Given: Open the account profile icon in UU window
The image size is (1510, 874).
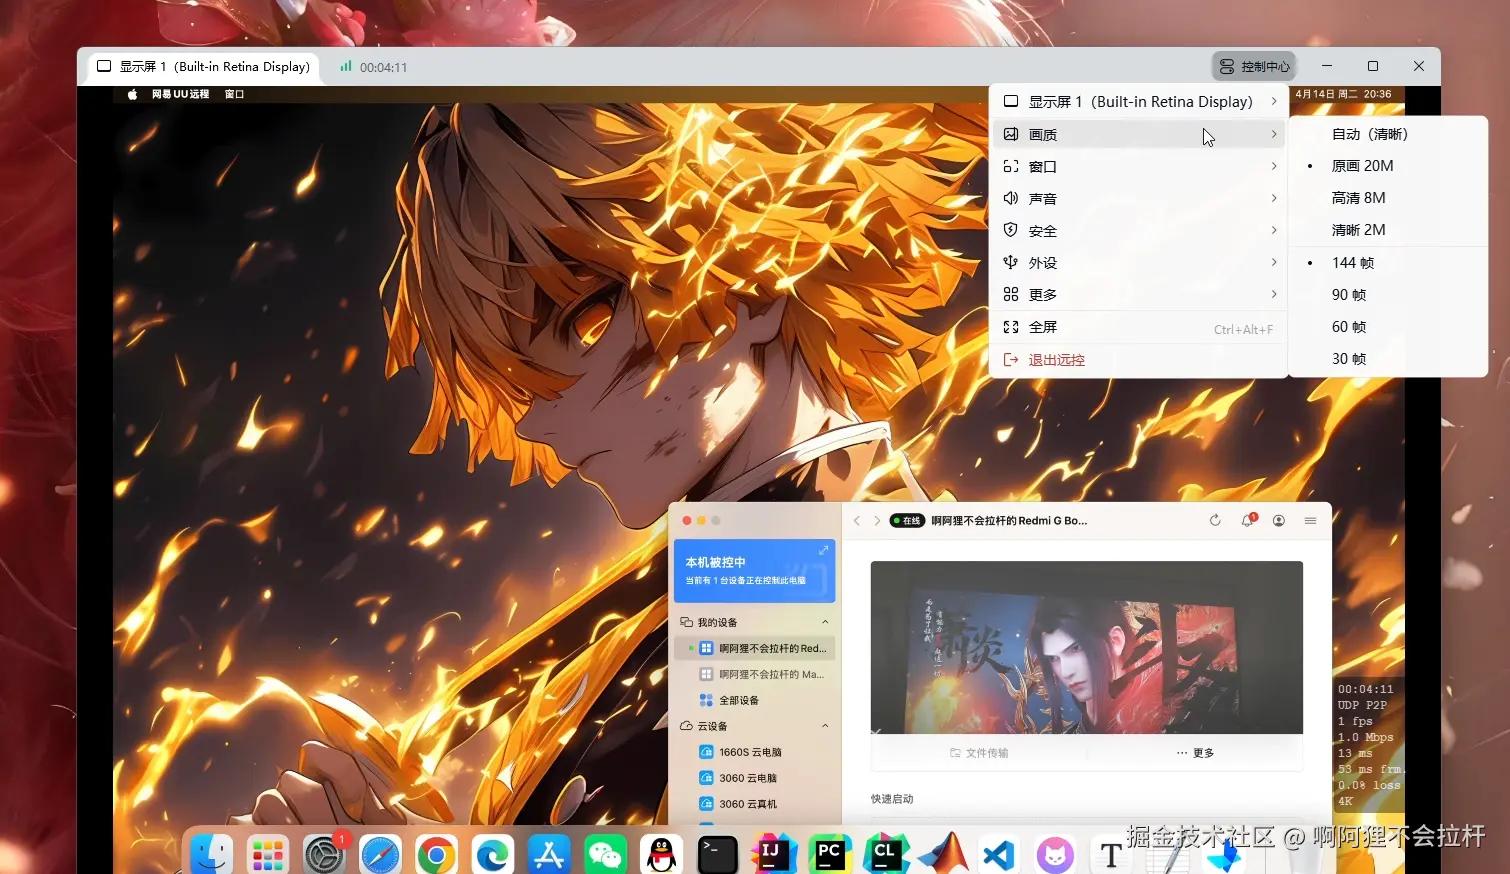Looking at the screenshot, I should (x=1278, y=520).
